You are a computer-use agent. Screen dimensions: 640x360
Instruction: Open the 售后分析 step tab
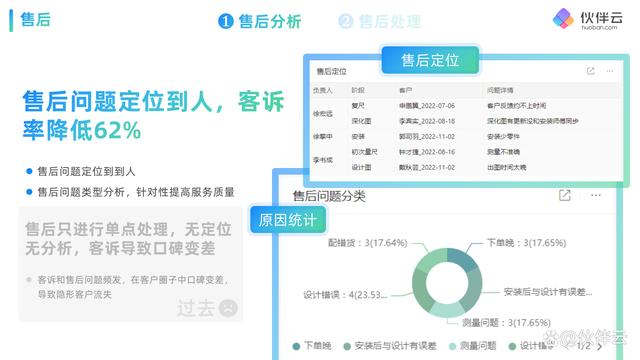[x=260, y=21]
